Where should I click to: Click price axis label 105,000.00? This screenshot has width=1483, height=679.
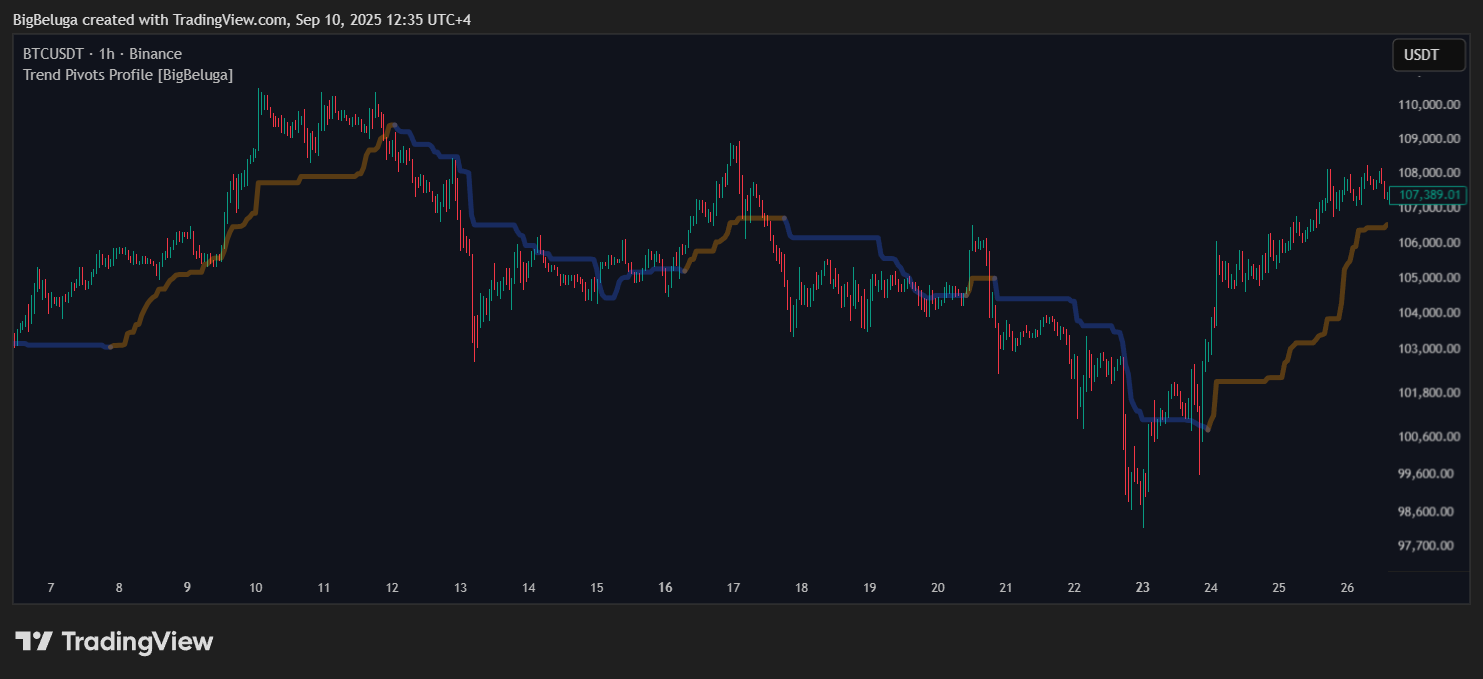pyautogui.click(x=1429, y=278)
